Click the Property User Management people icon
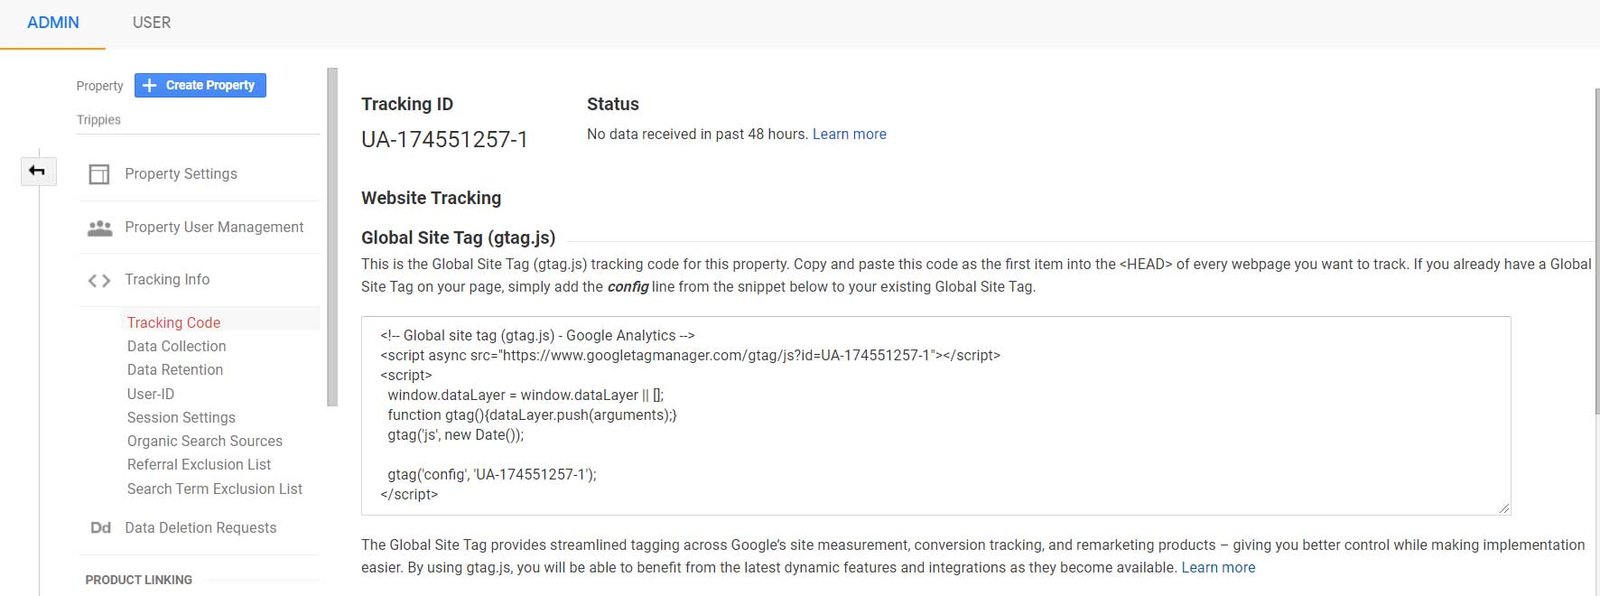This screenshot has width=1600, height=596. click(99, 228)
